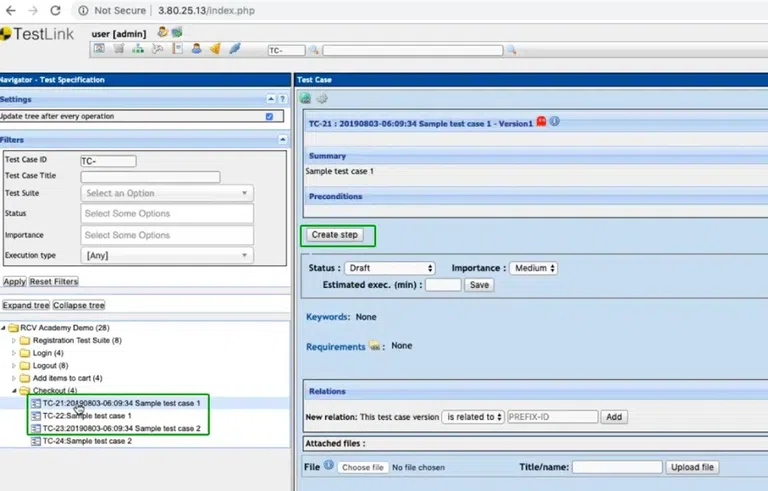
Task: Click the logout icon next to user [admin]
Action: [177, 32]
